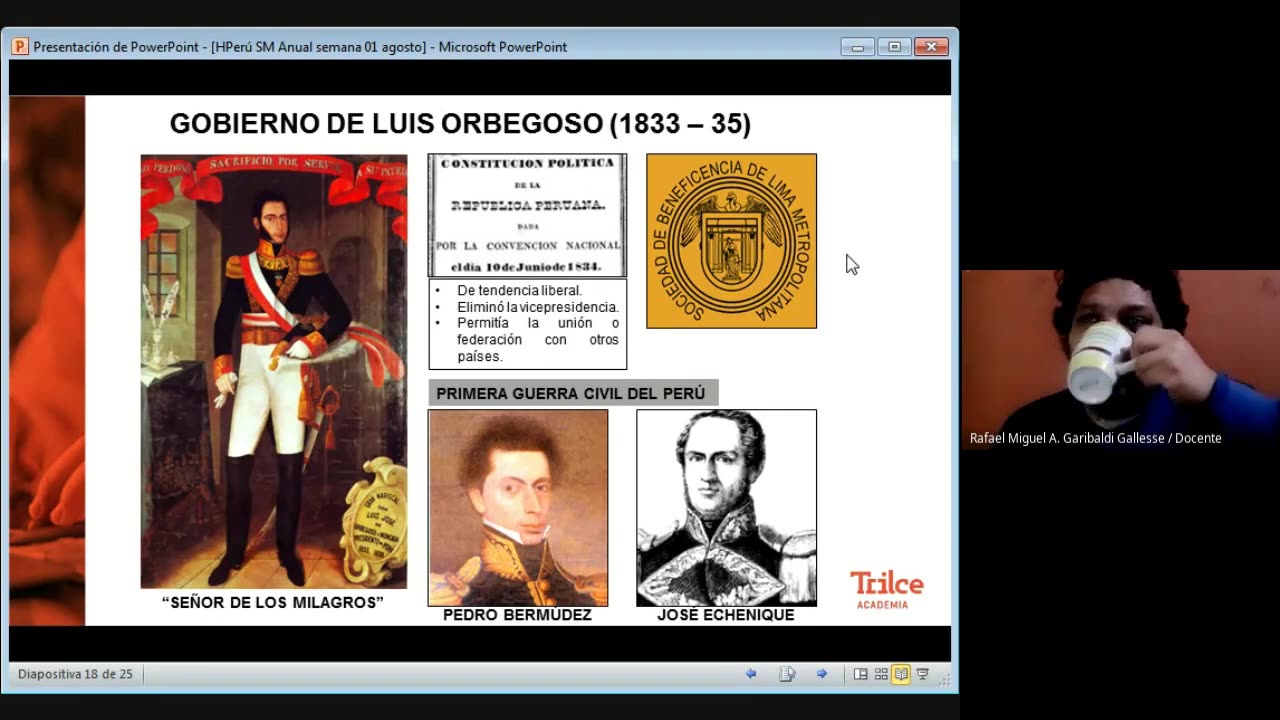Open the slide menu icon in status bar
Screen dimensions: 1280x720
pyautogui.click(x=787, y=674)
